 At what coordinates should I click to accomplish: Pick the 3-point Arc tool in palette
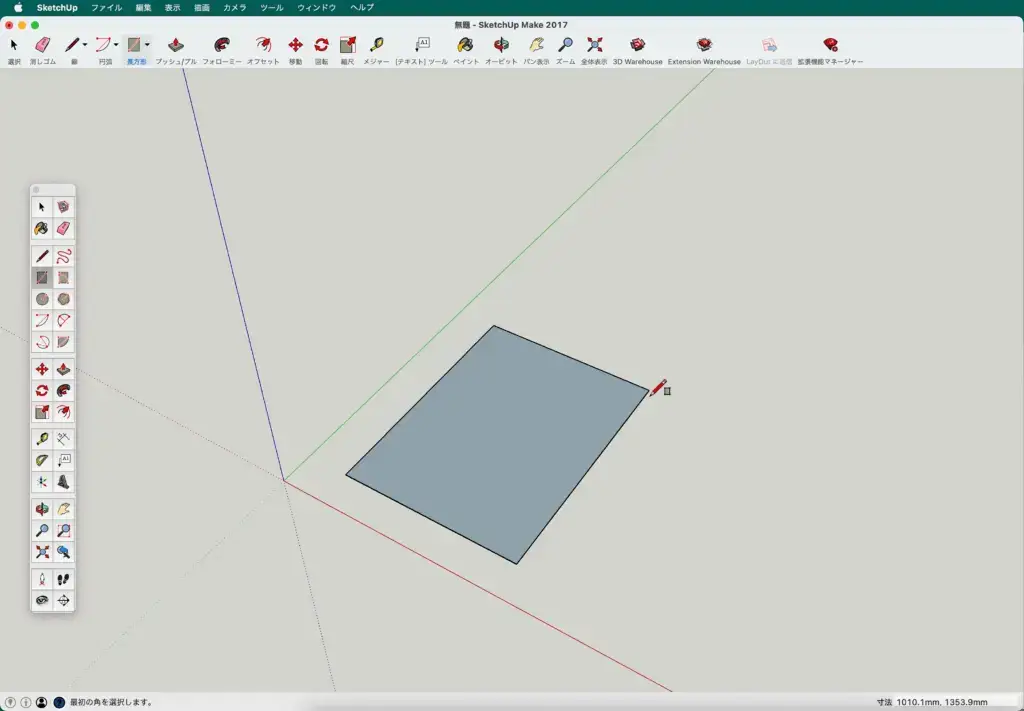click(42, 342)
